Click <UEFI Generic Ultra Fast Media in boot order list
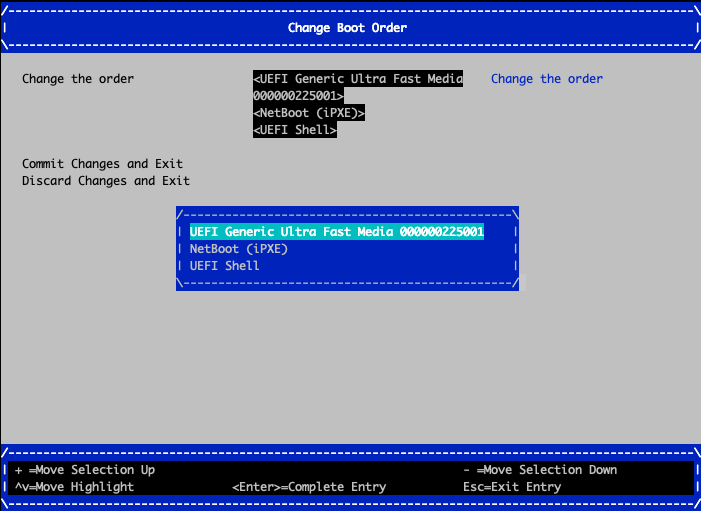Screen dimensions: 701x511 pyautogui.click(x=358, y=79)
